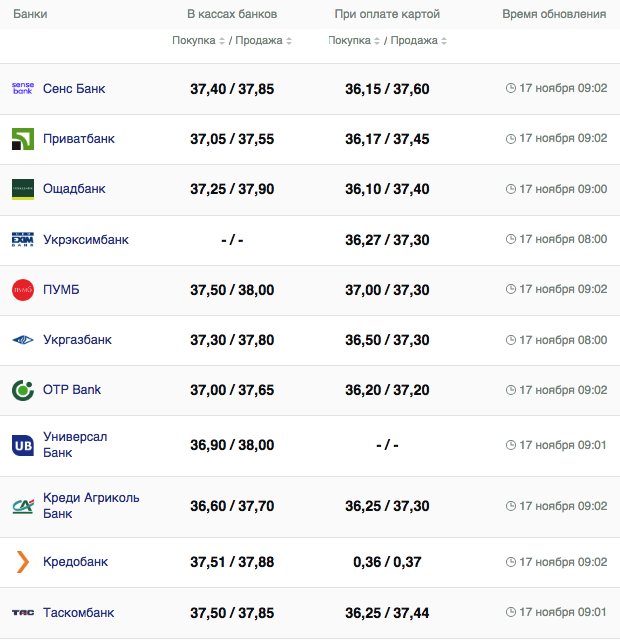Click the Универсал Банк UB logo
Screen dimensions: 620x640
(23, 445)
